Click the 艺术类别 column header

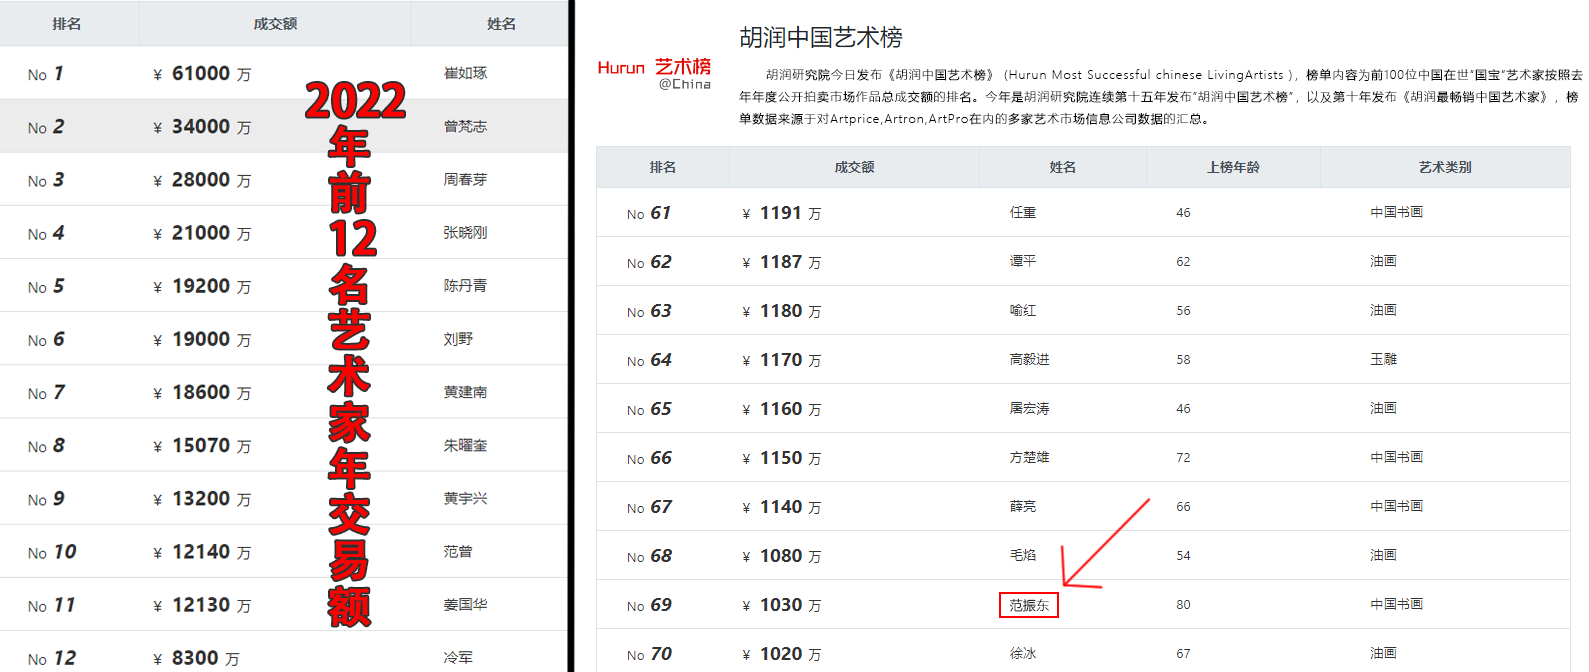[1445, 167]
